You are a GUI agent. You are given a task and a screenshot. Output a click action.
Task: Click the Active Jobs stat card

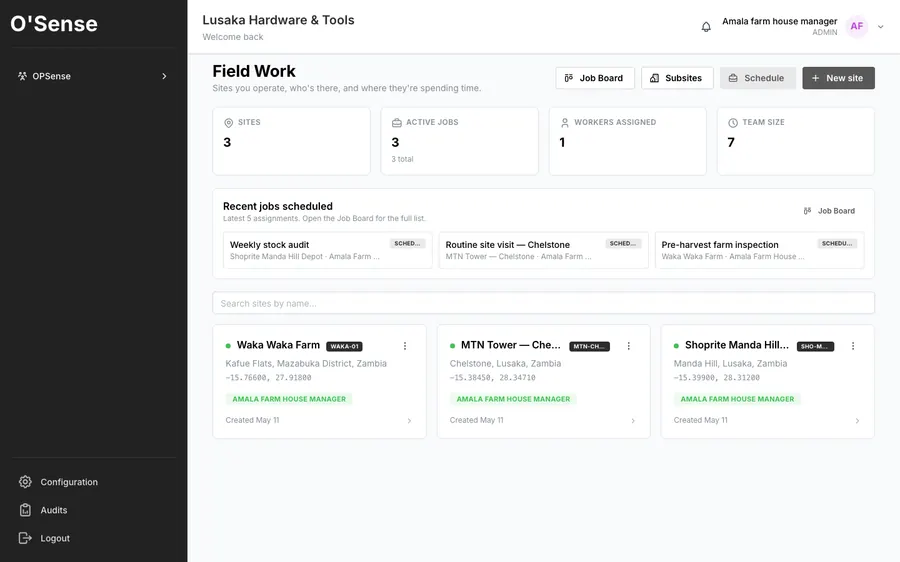460,141
